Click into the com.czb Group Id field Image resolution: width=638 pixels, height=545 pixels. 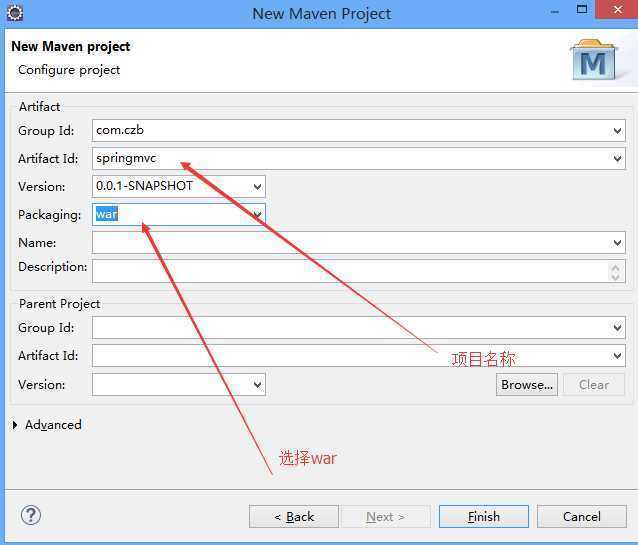pyautogui.click(x=358, y=131)
